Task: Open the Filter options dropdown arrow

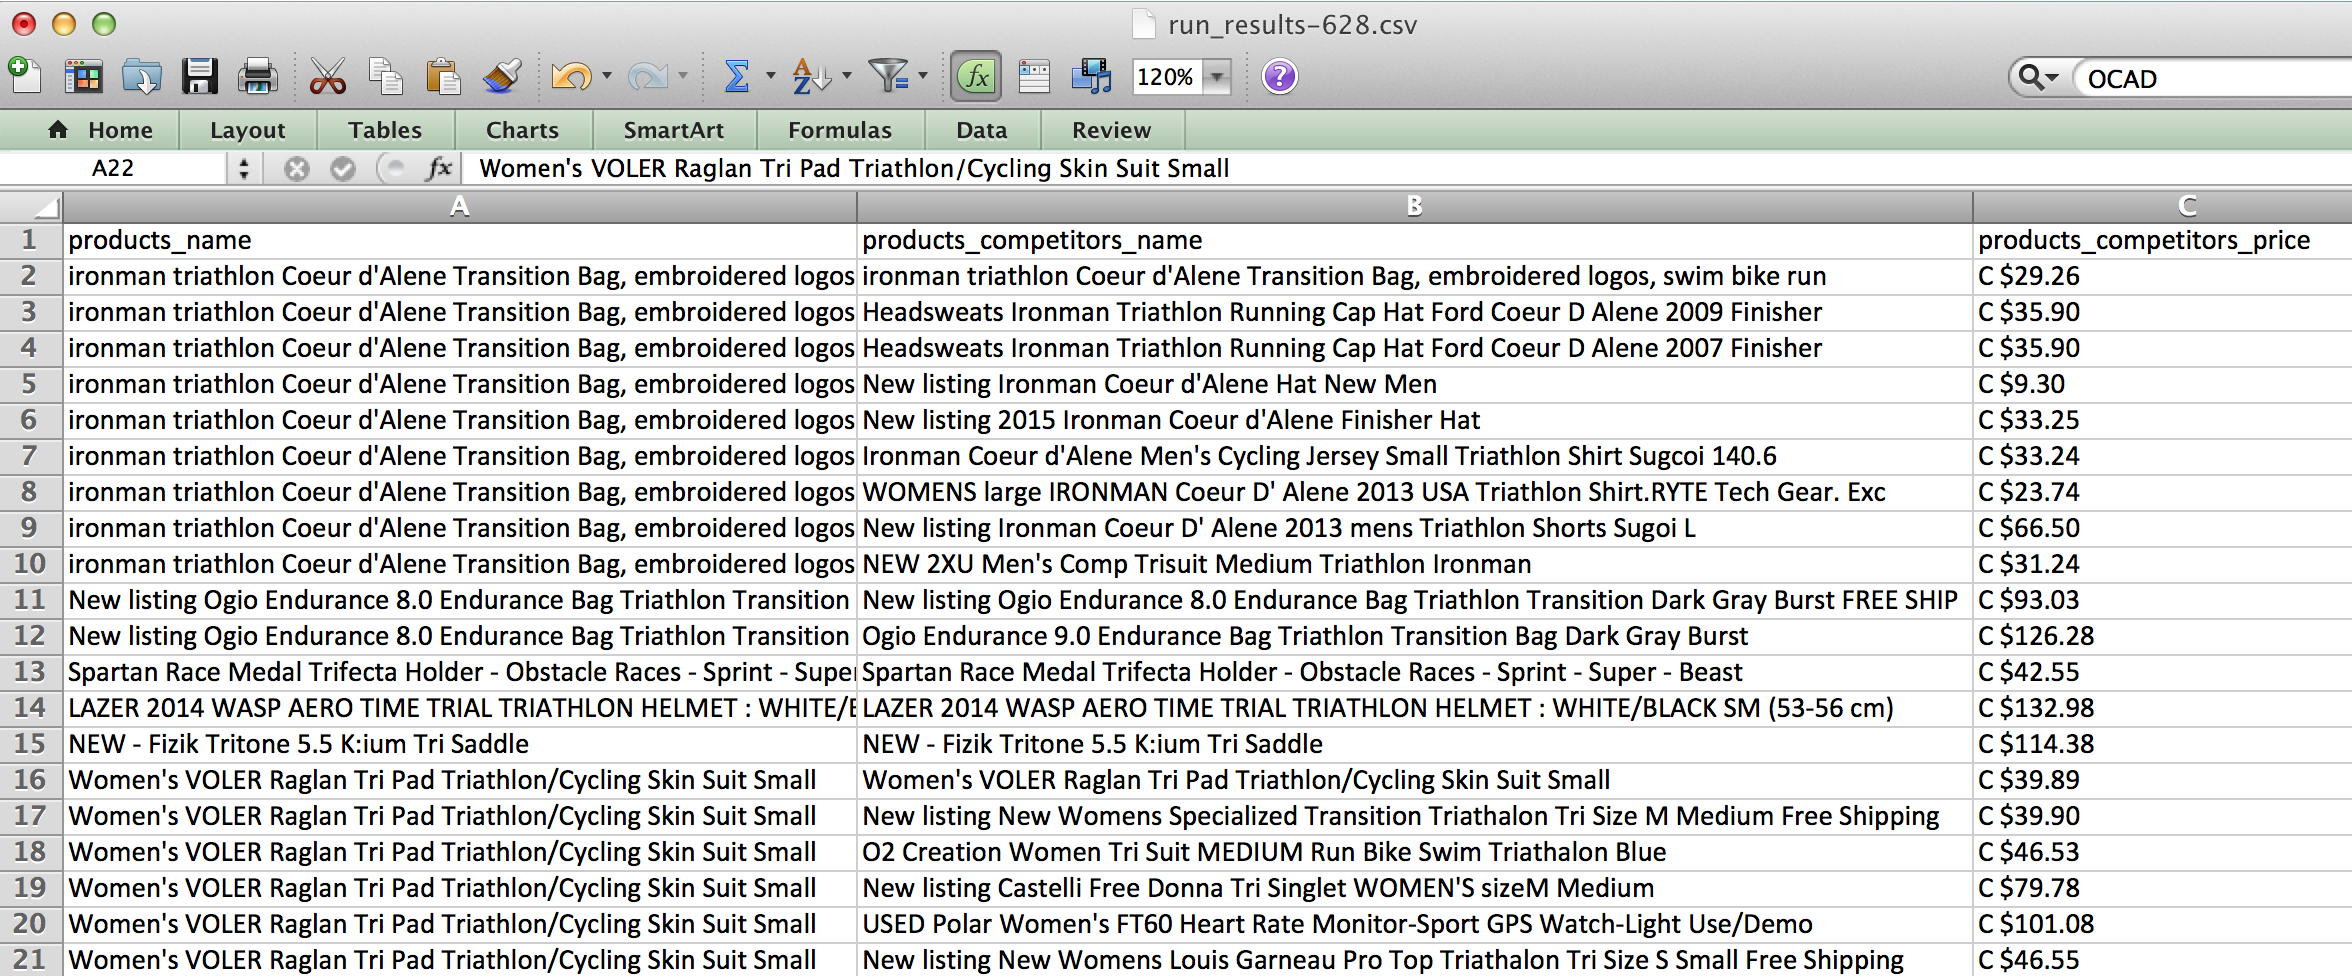Action: 923,76
